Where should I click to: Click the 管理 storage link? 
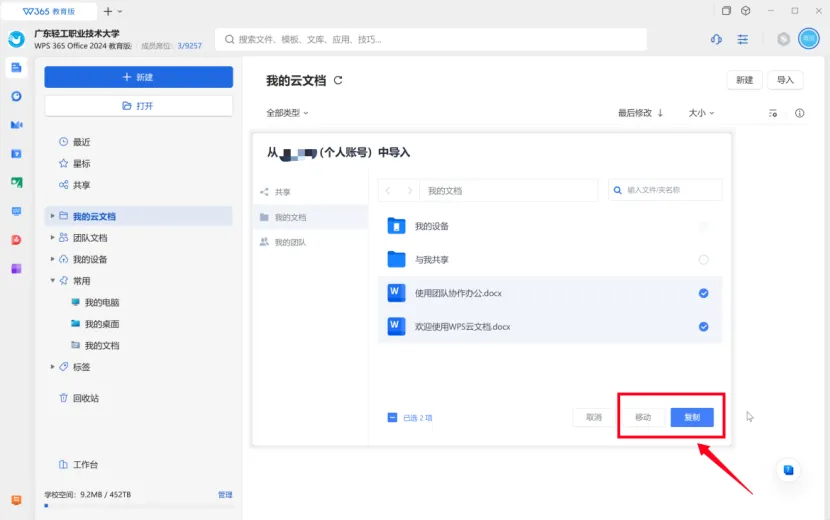225,495
